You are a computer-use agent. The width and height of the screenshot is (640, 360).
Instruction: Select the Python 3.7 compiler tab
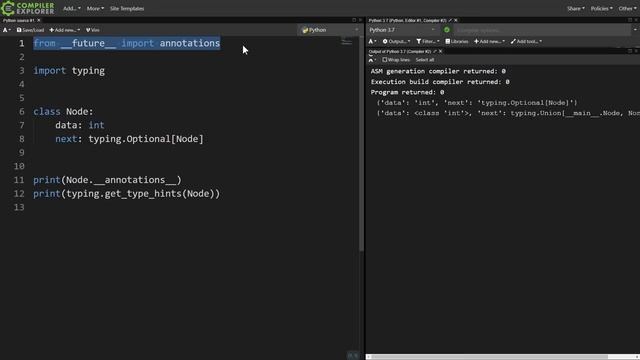[x=407, y=20]
